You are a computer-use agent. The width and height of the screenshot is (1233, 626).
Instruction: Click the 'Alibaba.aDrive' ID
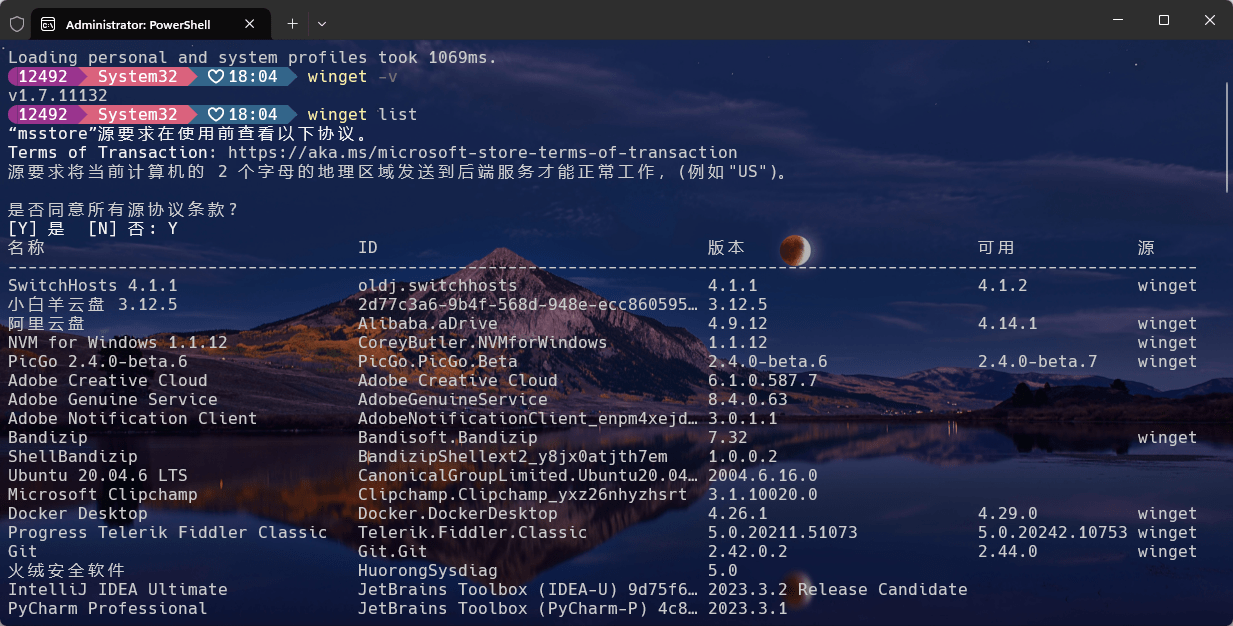tap(428, 324)
